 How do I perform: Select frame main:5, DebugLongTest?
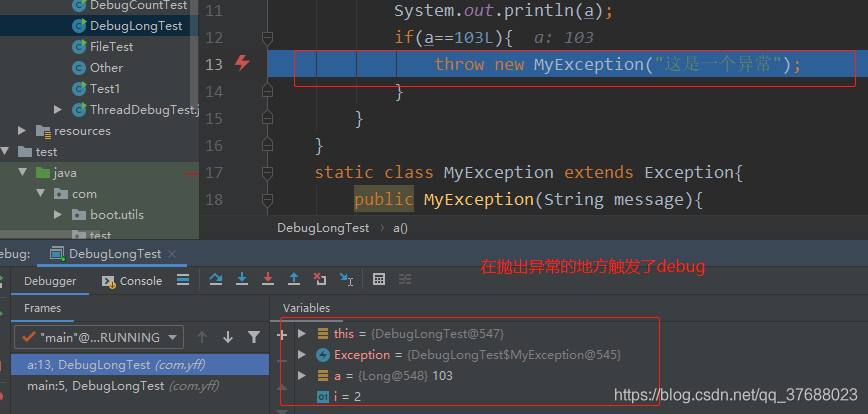140,386
